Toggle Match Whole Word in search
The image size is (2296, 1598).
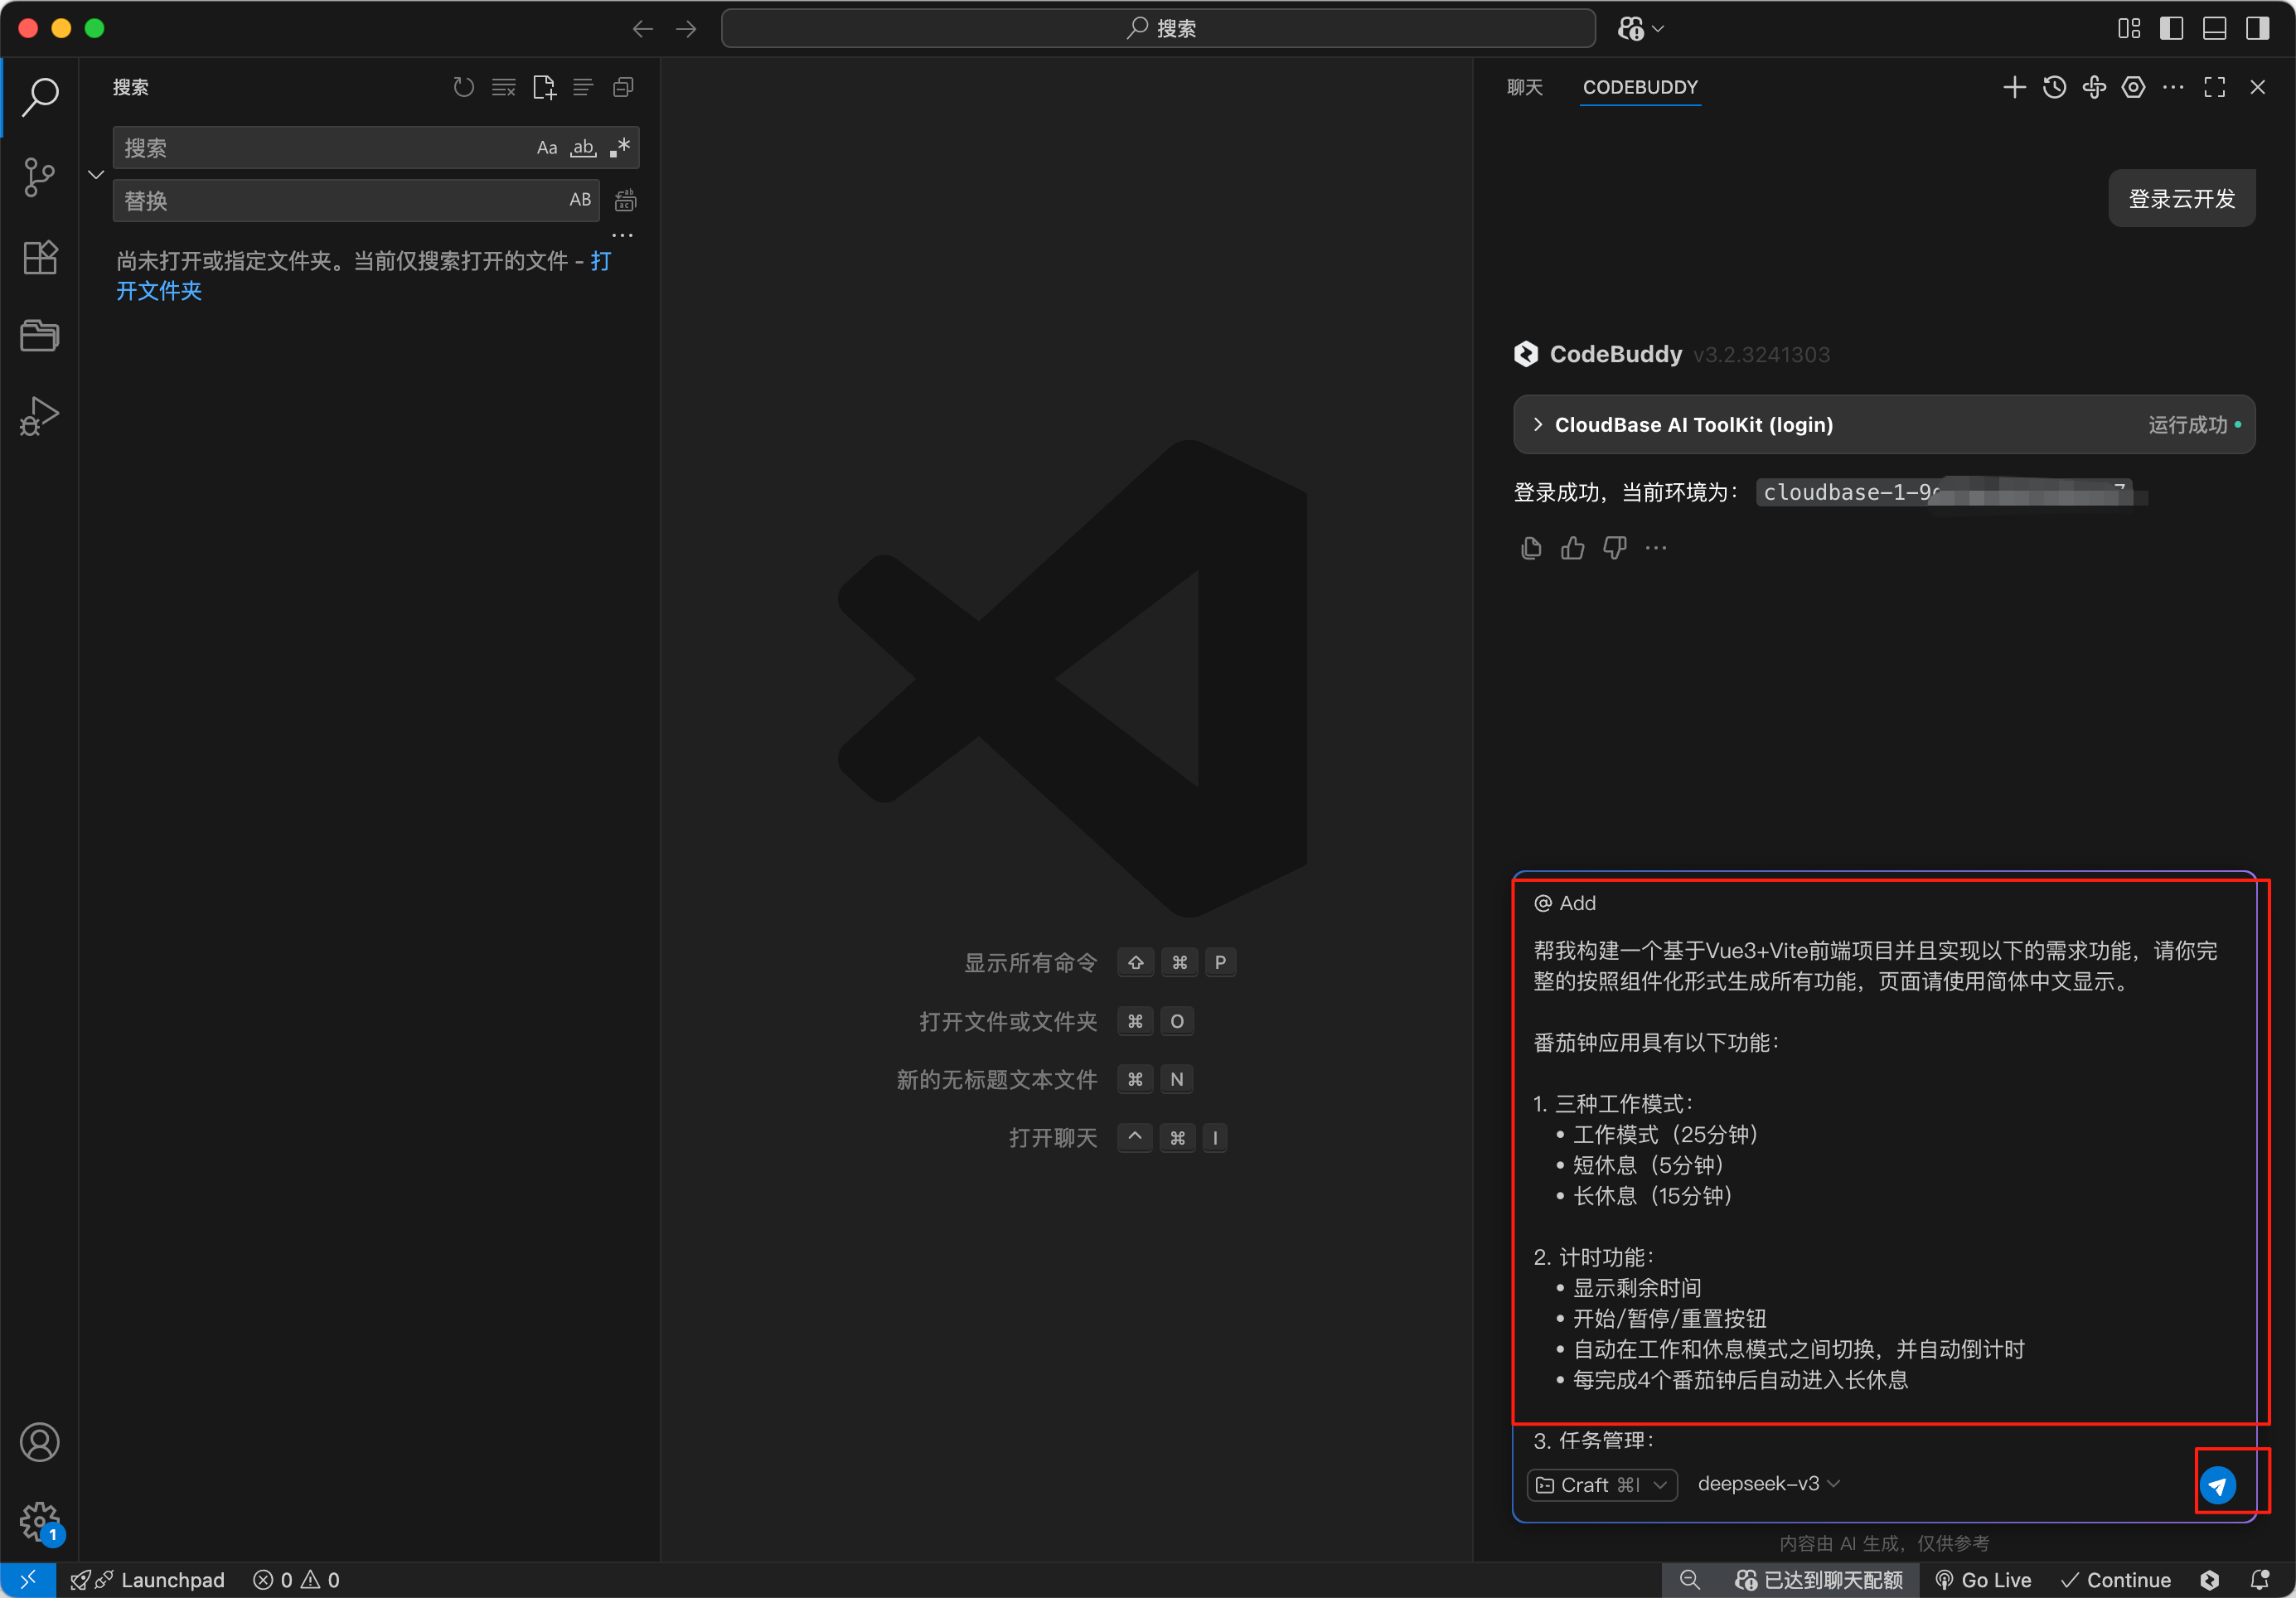583,148
